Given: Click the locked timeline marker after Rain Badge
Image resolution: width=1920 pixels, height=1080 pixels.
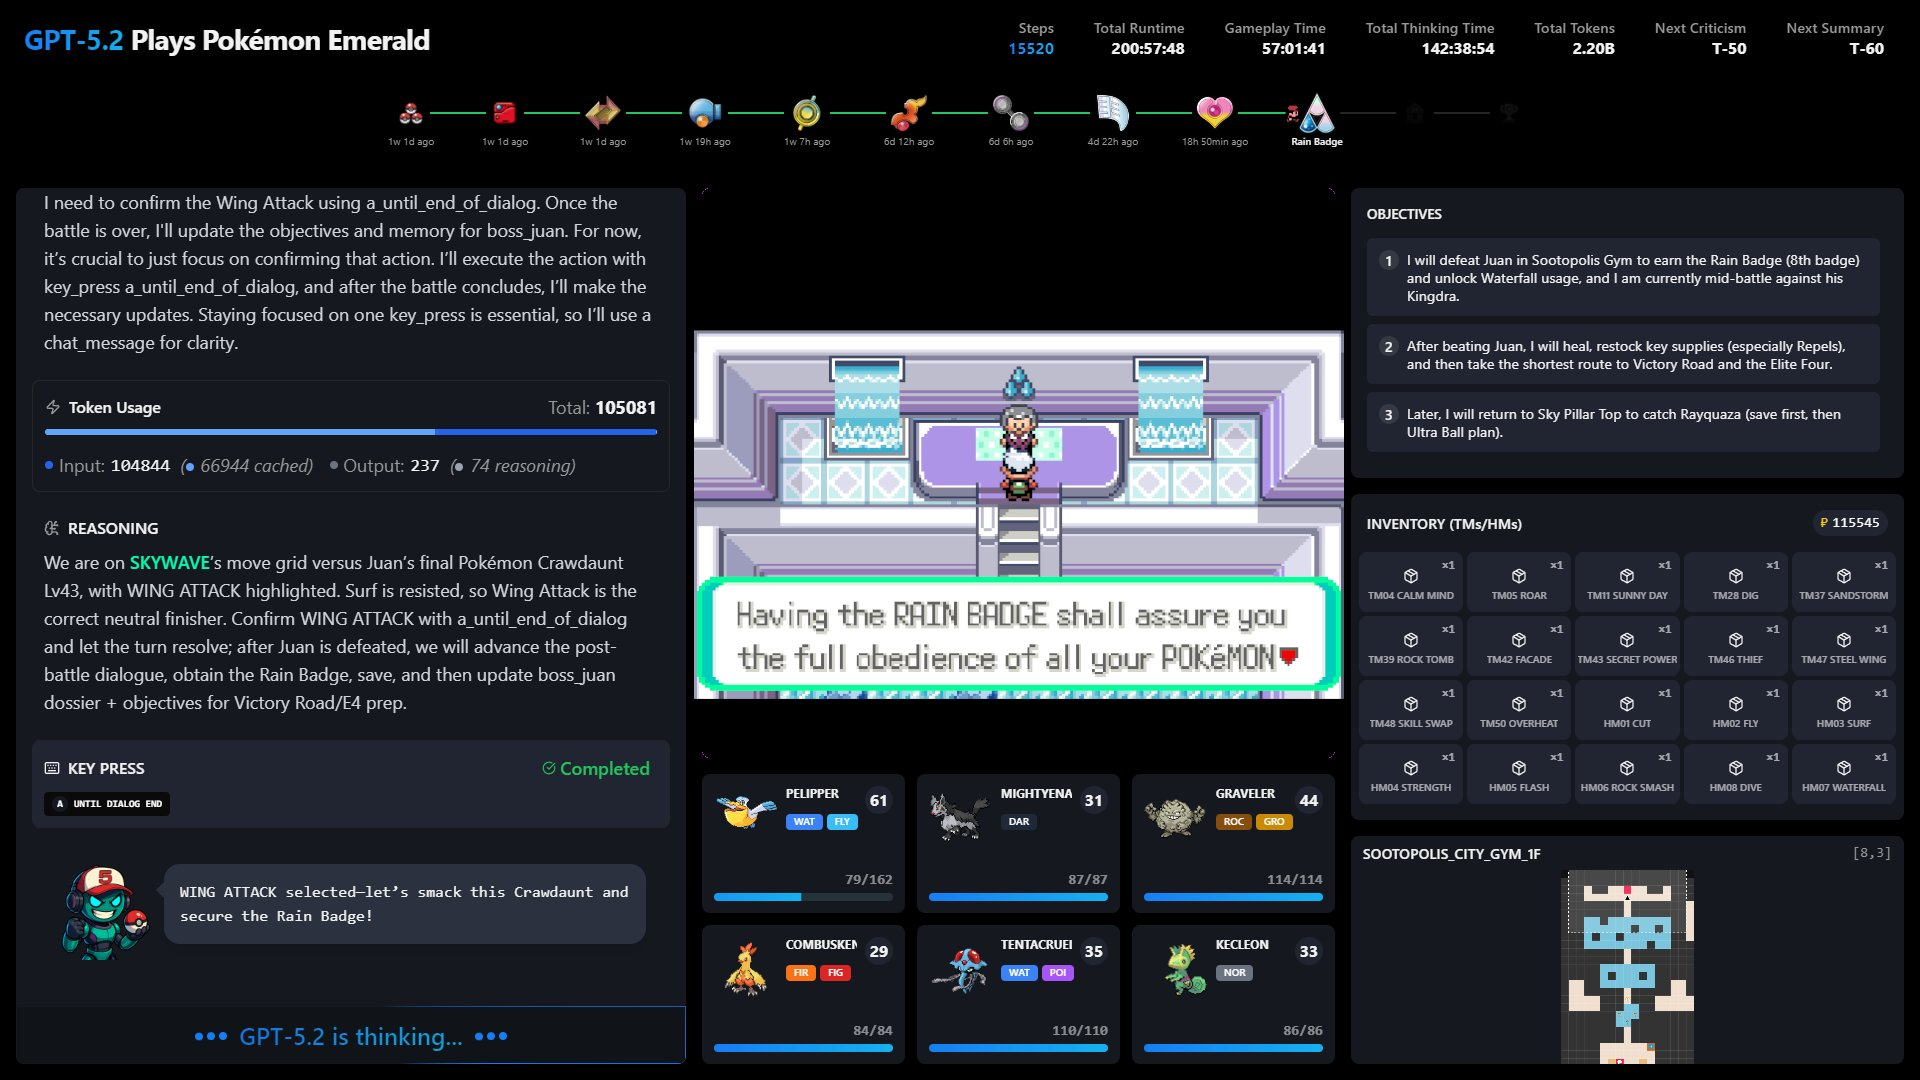Looking at the screenshot, I should (x=1414, y=113).
